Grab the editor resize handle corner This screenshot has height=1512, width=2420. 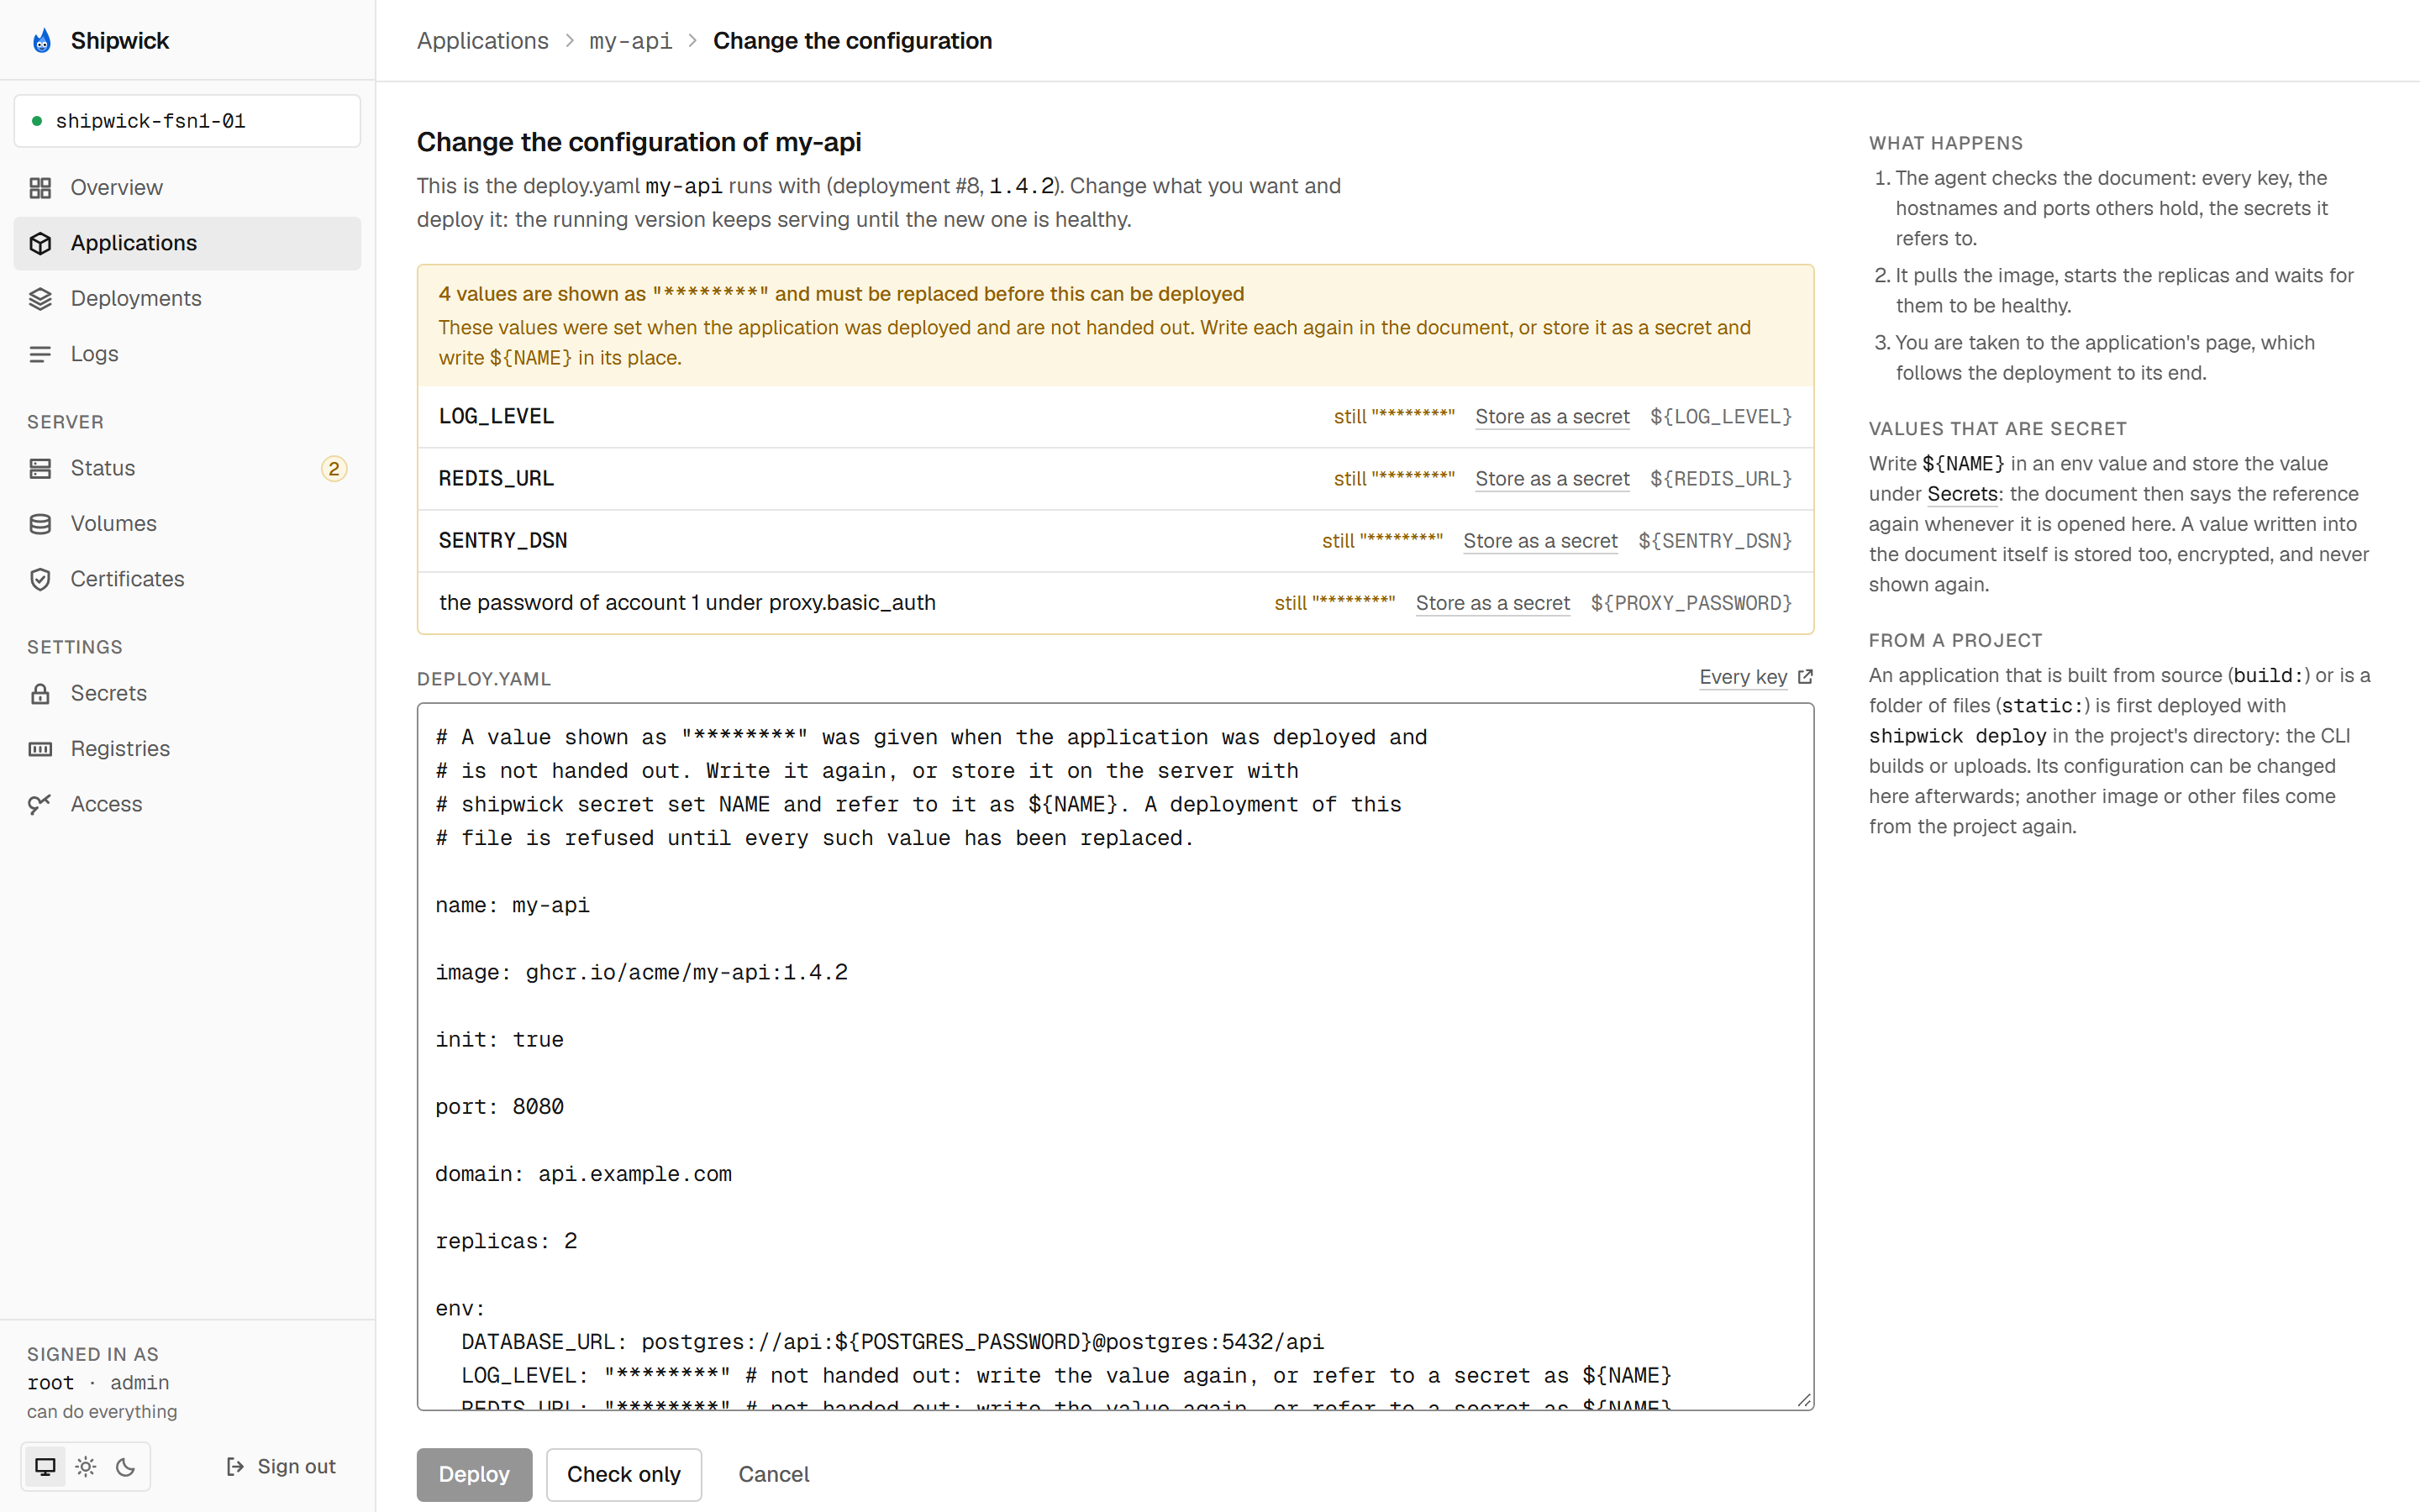(x=1804, y=1400)
